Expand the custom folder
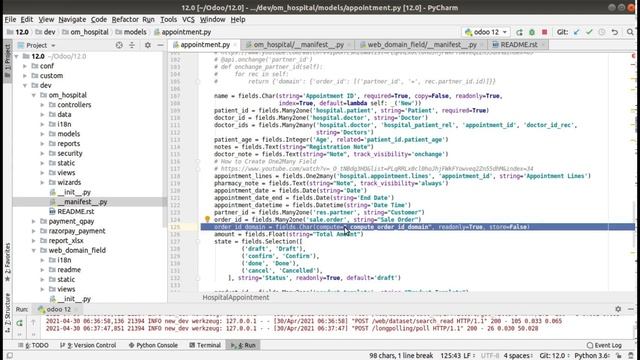 (25, 76)
